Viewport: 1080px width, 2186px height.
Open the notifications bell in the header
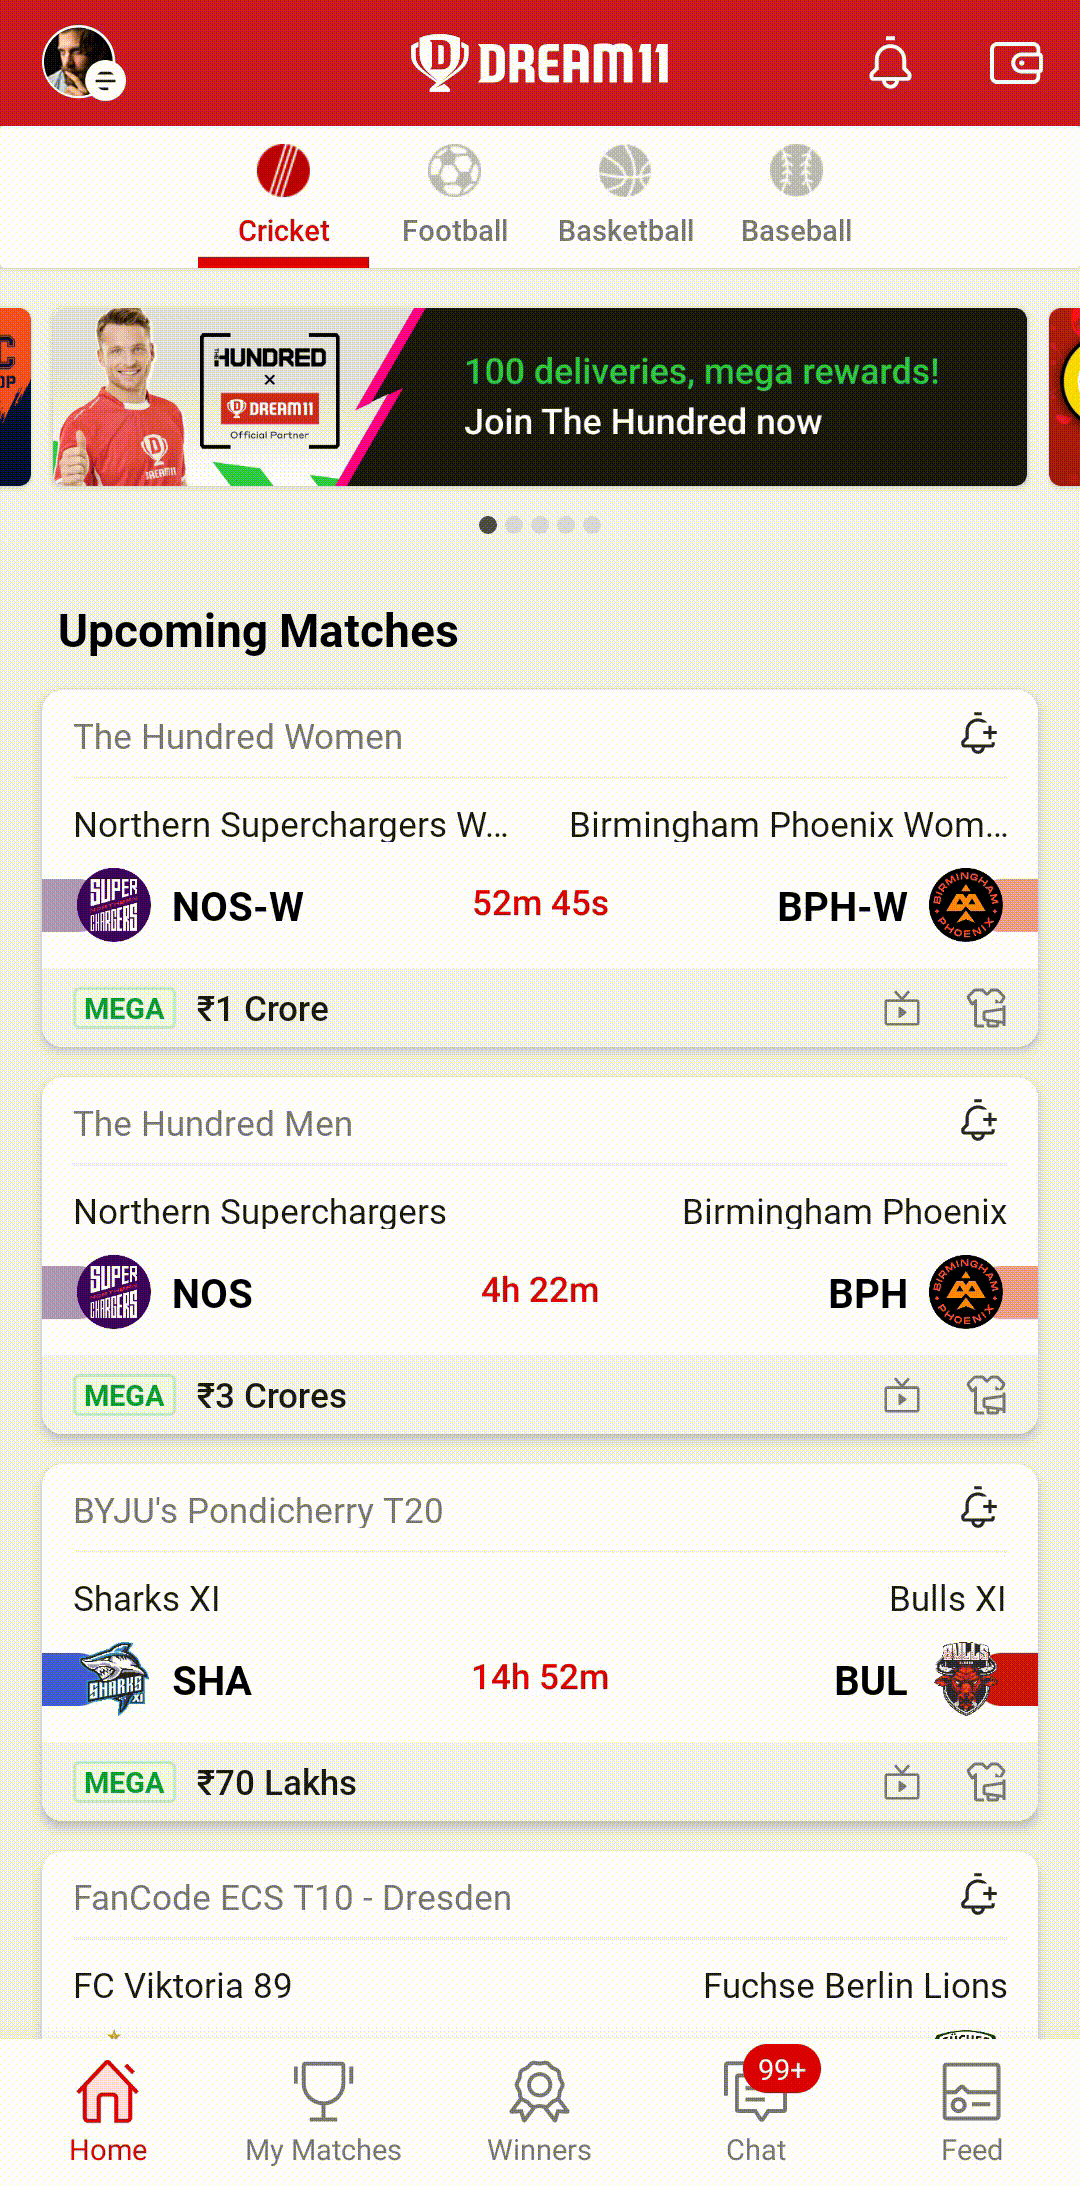(889, 63)
